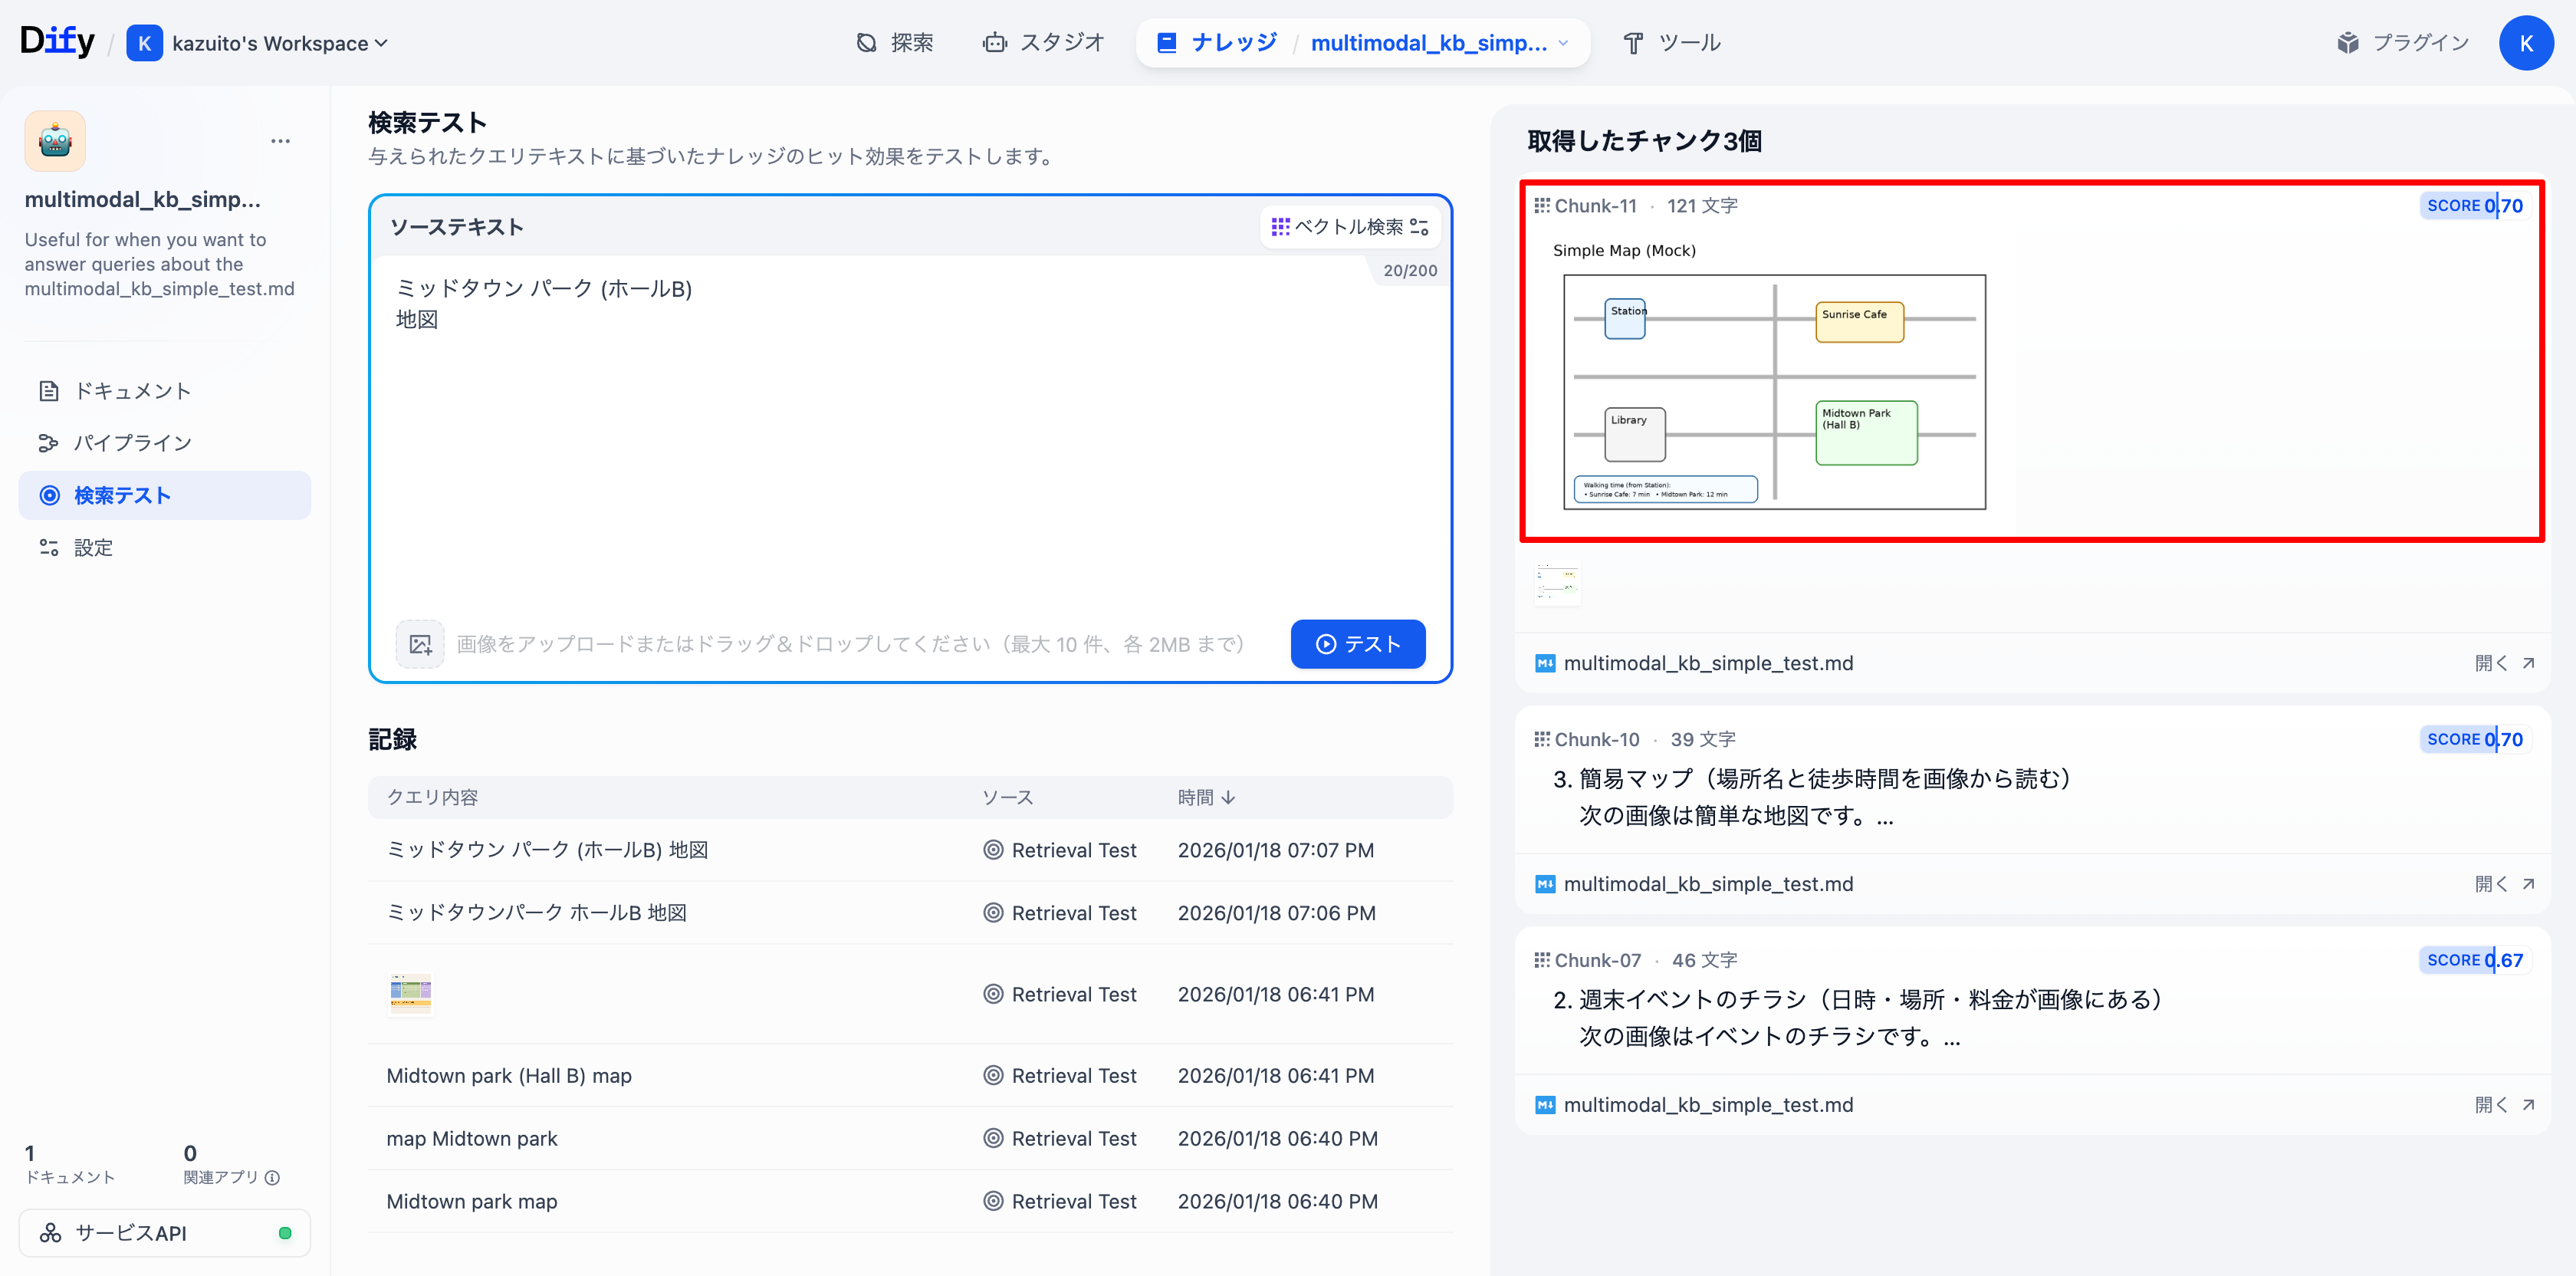Expand the multimodal_kb_simp... knowledge selector dropdown
The image size is (2576, 1276).
(x=1563, y=43)
